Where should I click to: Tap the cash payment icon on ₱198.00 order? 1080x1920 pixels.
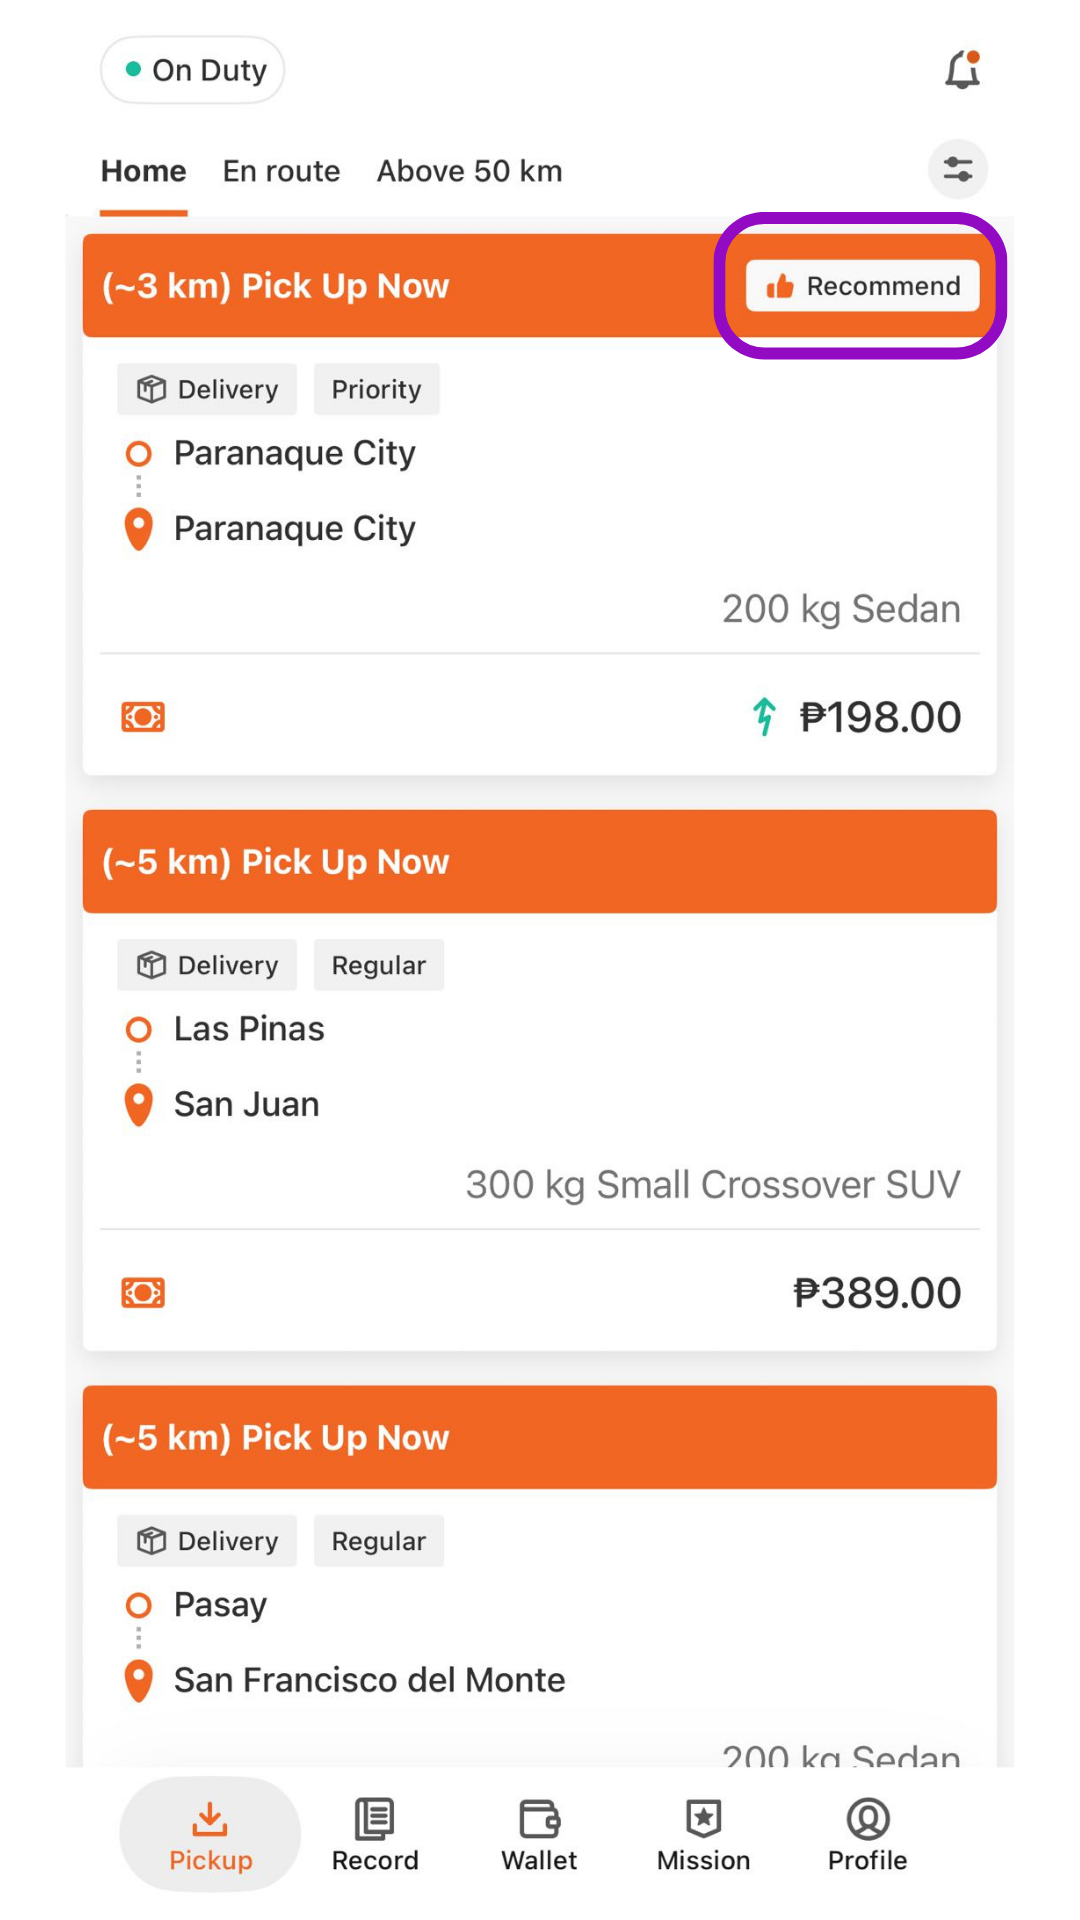coord(143,717)
